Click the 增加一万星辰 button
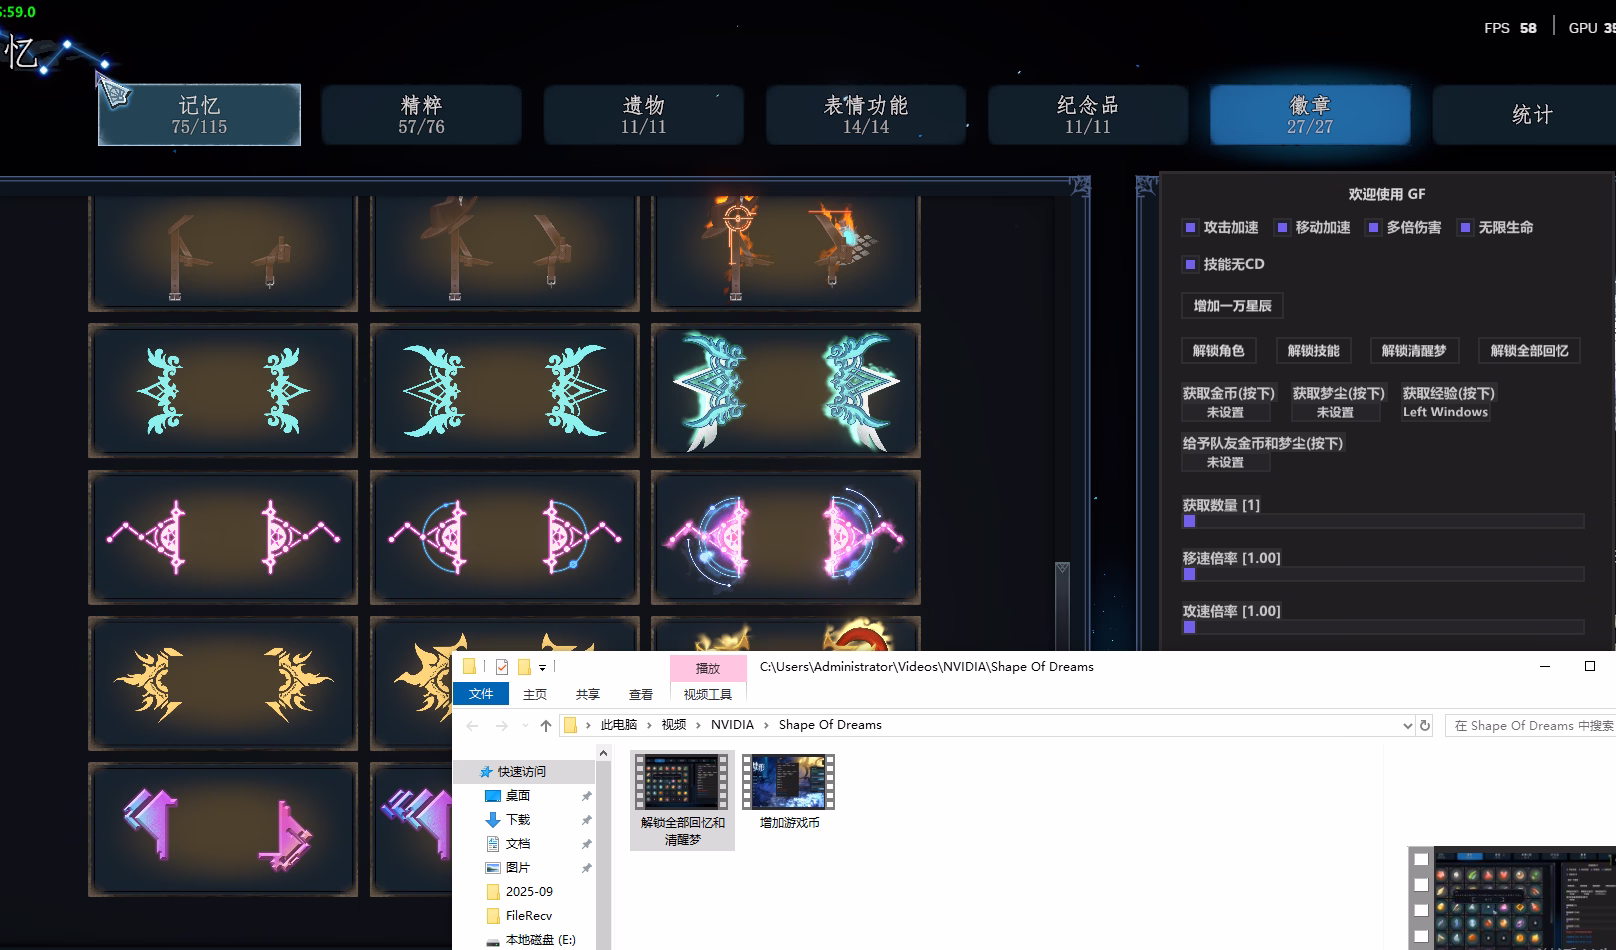 pyautogui.click(x=1232, y=305)
